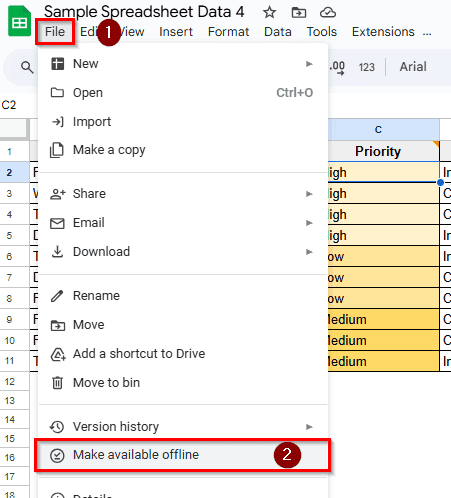Select the Priority header cell
This screenshot has width=451, height=498.
(384, 151)
